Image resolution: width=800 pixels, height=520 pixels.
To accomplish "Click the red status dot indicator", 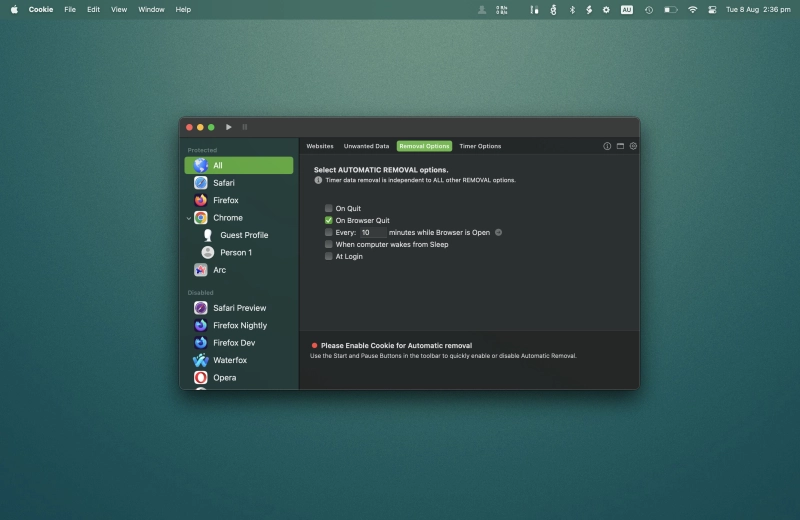I will 314,345.
